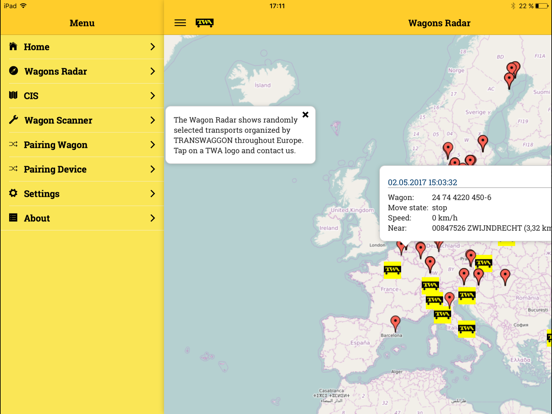Image resolution: width=552 pixels, height=414 pixels.
Task: Tap the TWA marker over Slovenia and Croatia
Action: pyautogui.click(x=467, y=295)
